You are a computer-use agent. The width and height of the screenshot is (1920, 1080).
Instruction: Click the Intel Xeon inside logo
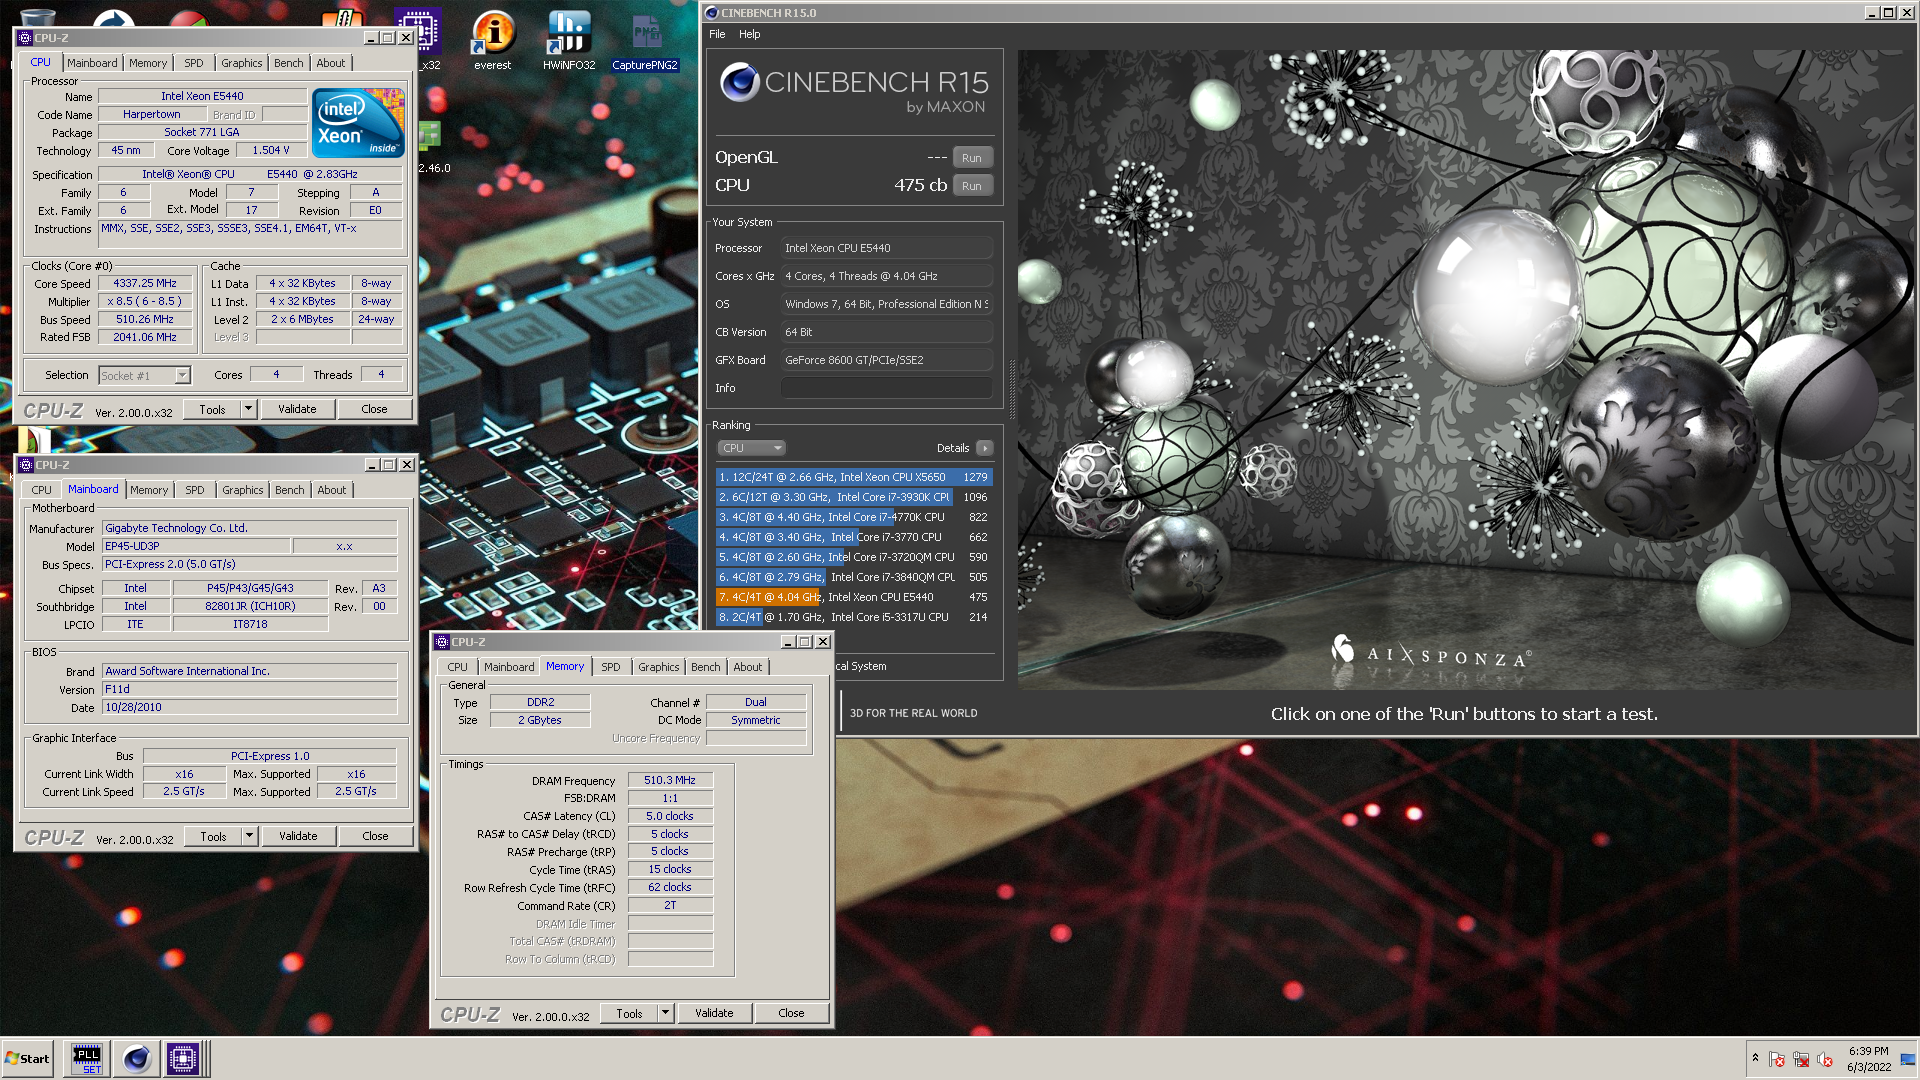tap(358, 122)
